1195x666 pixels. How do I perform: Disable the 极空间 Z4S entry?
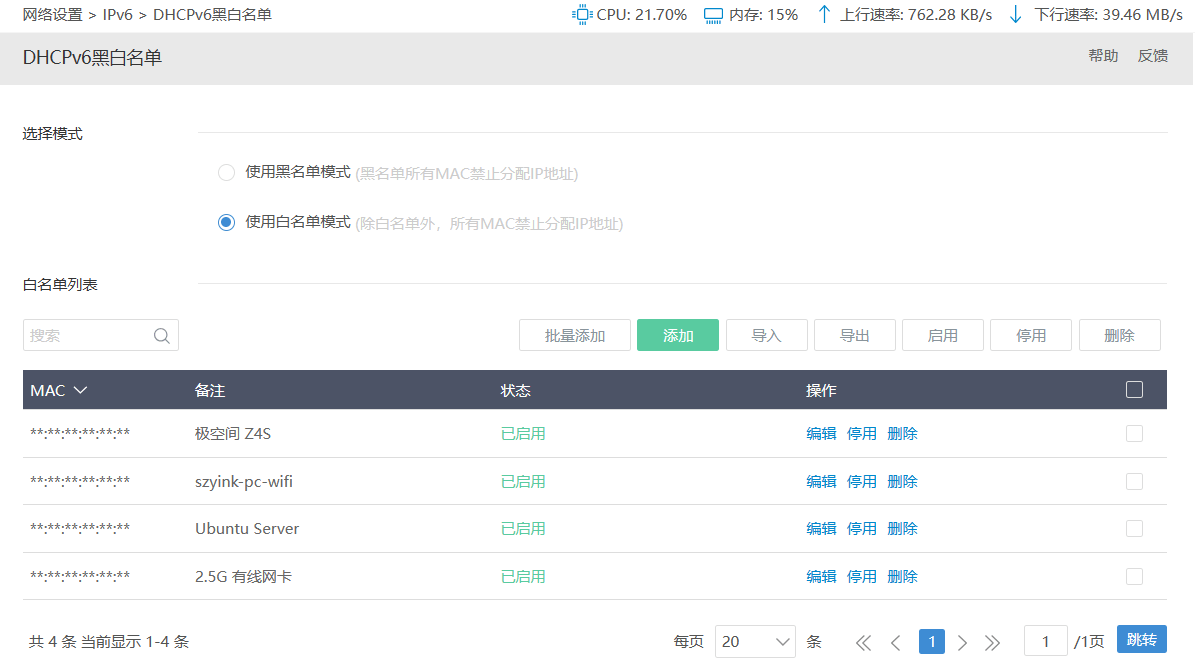pos(861,434)
